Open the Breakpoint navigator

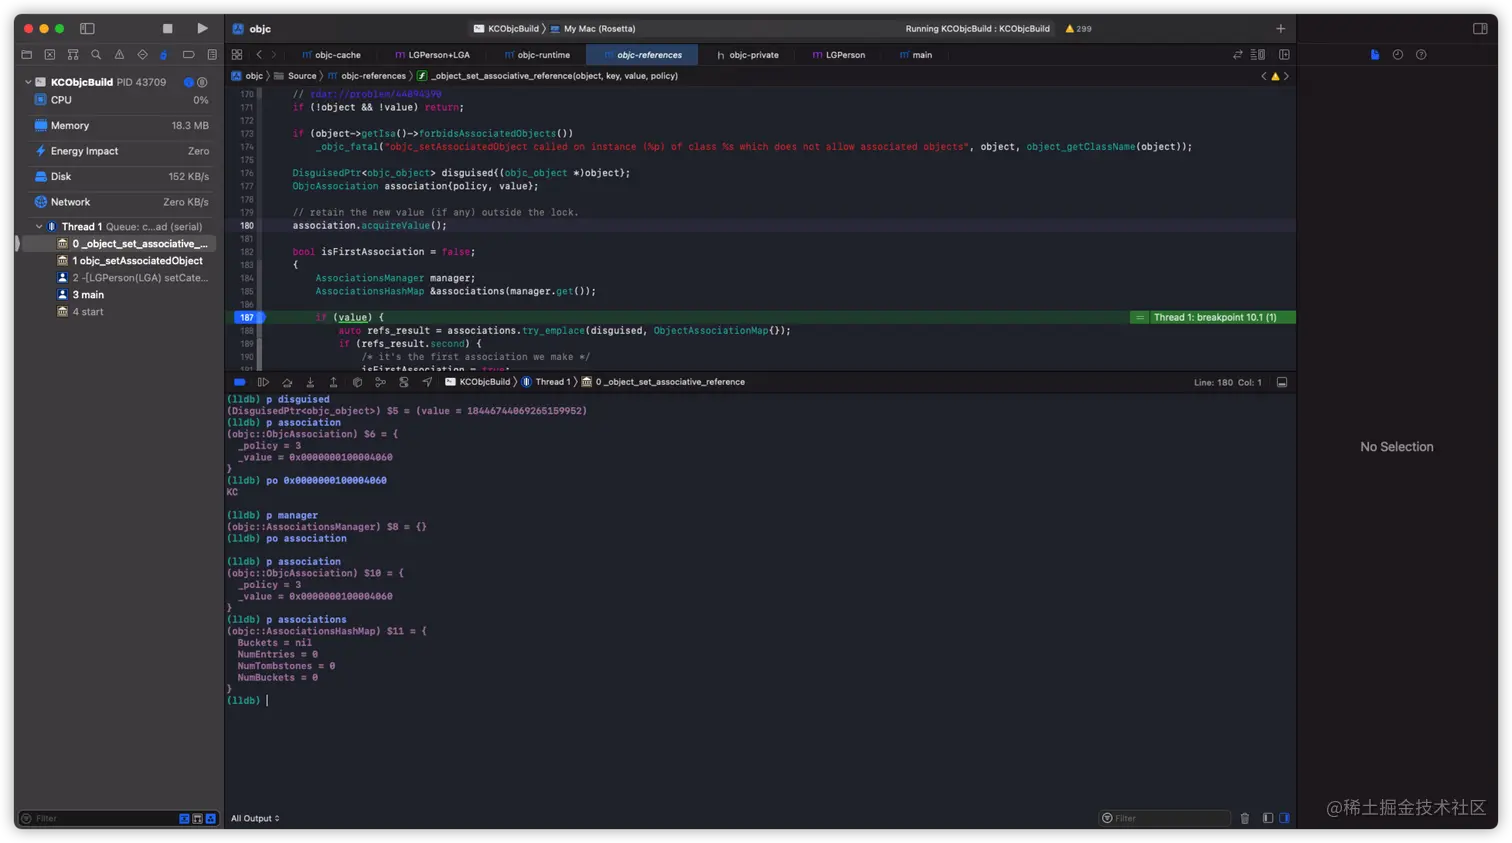click(x=188, y=55)
